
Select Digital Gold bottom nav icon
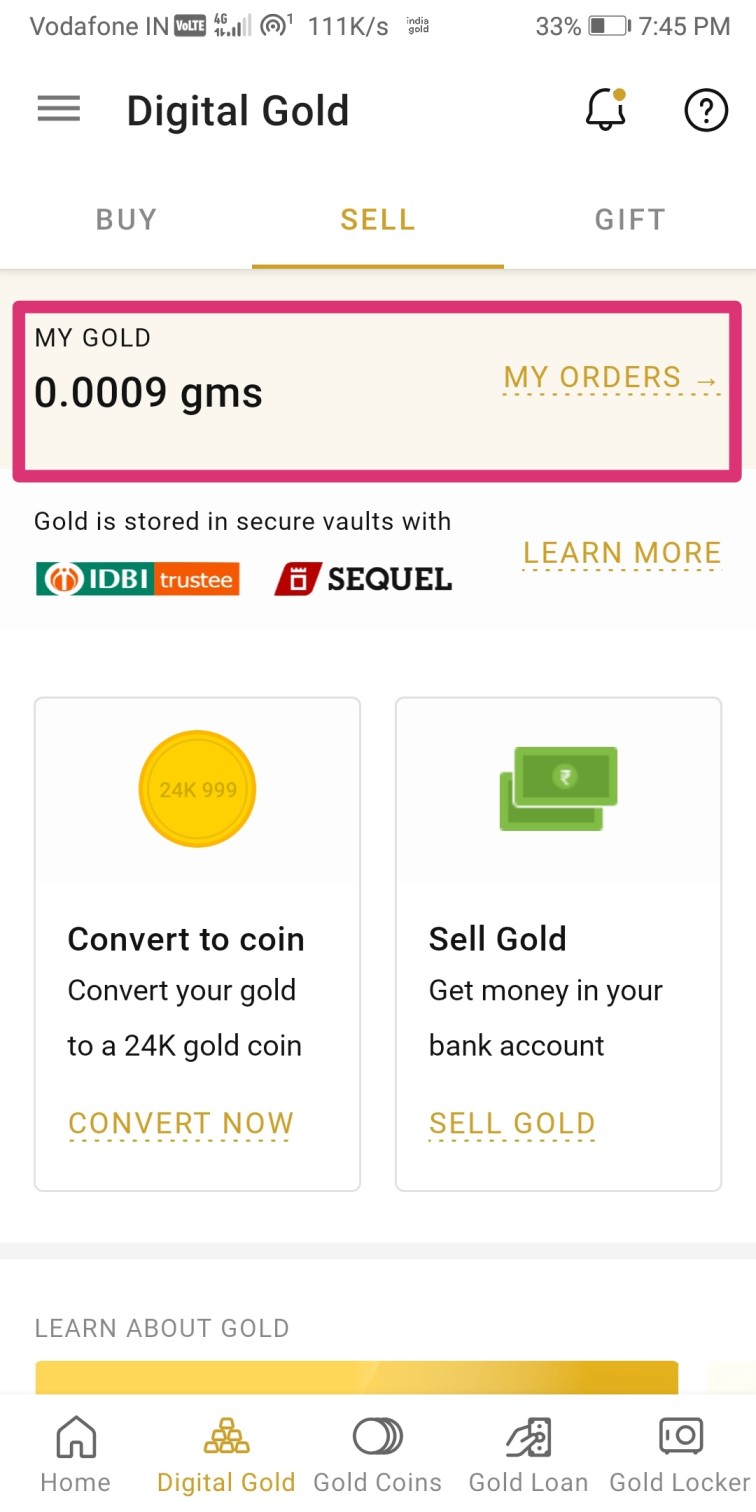click(226, 1438)
